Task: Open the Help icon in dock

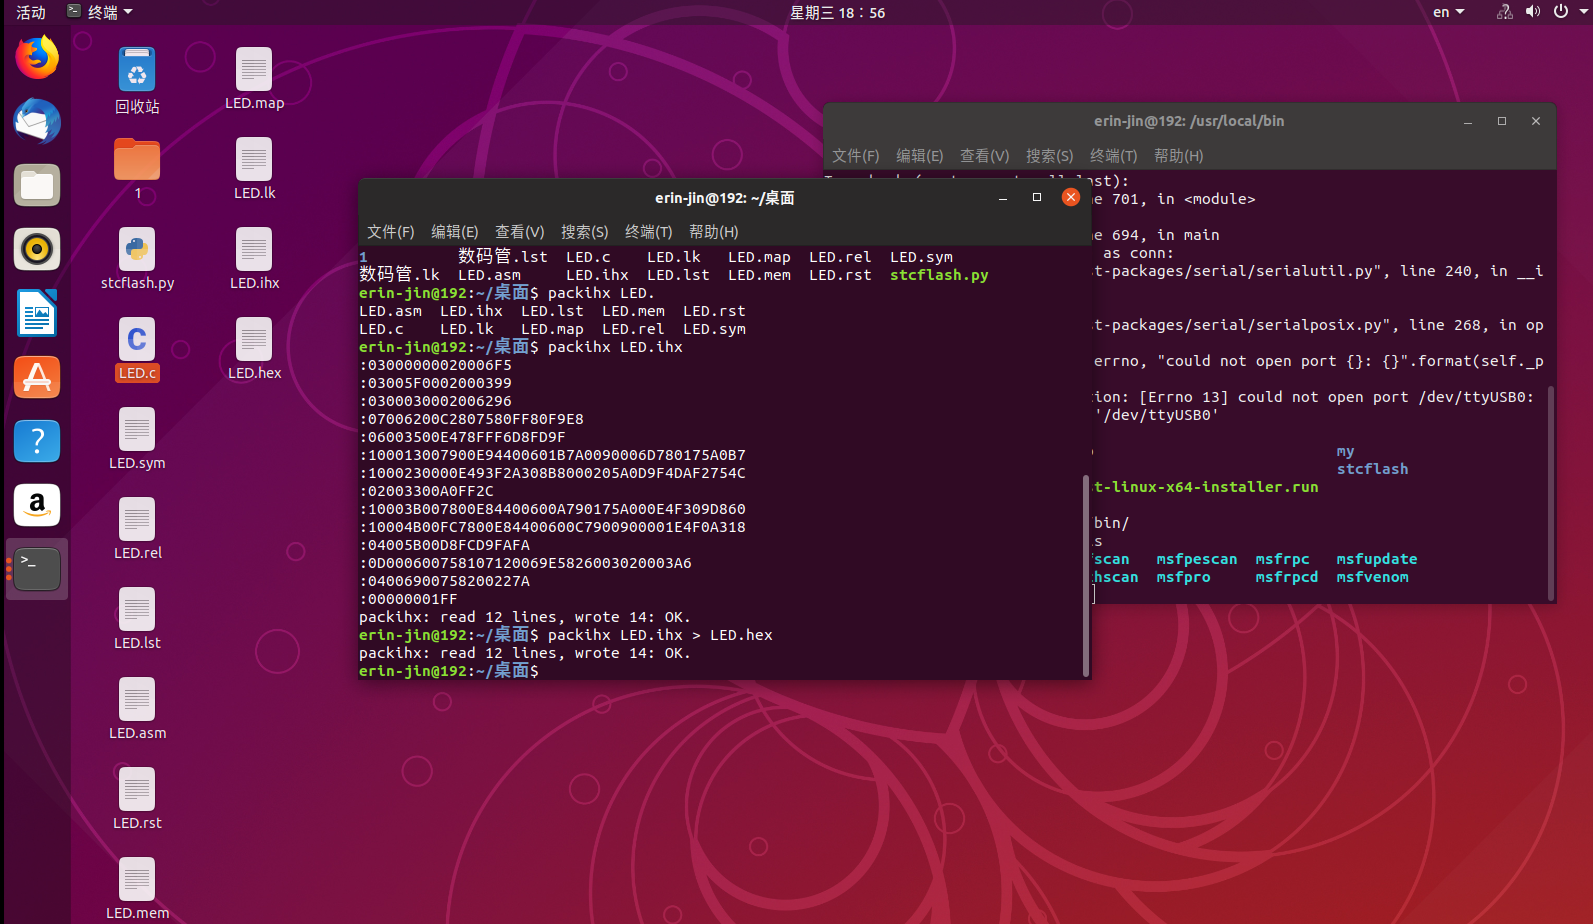Action: coord(37,441)
